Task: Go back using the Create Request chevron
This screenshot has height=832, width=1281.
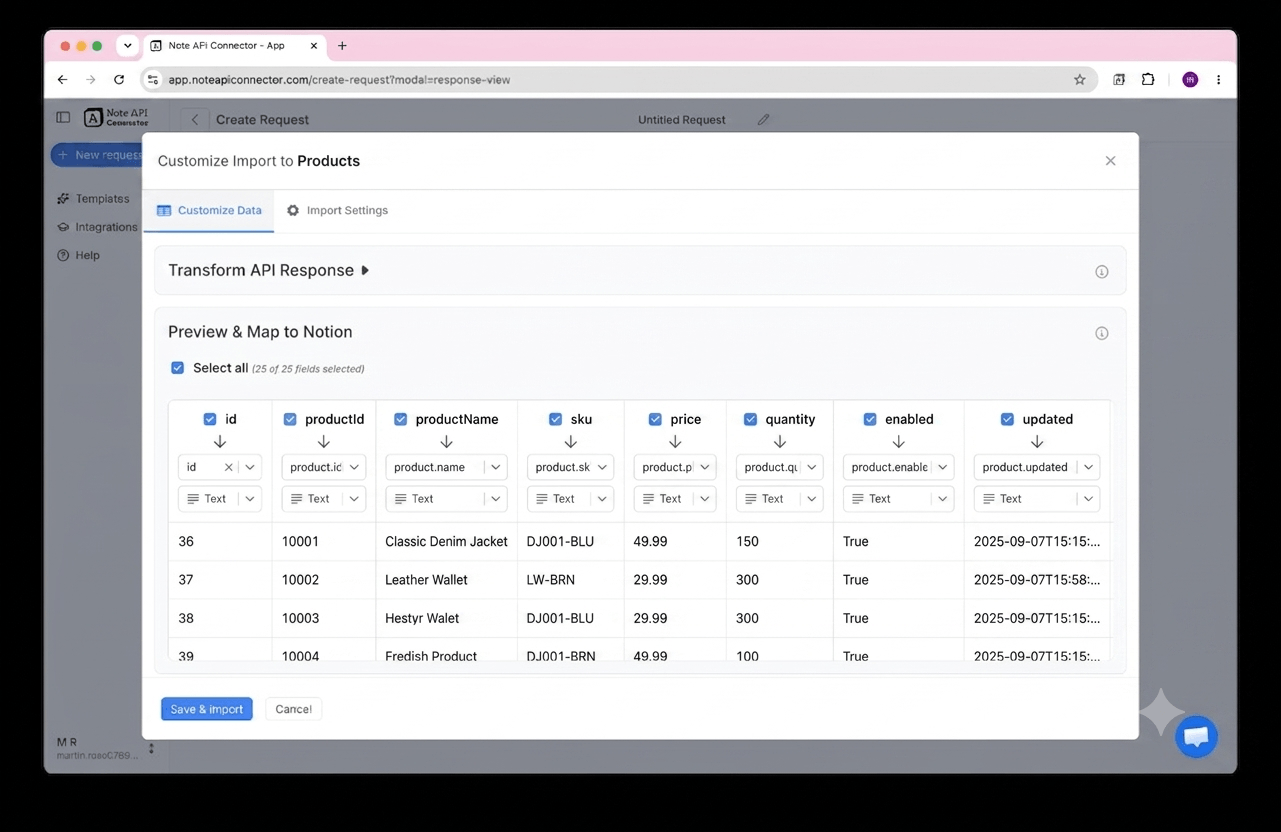Action: coord(195,119)
